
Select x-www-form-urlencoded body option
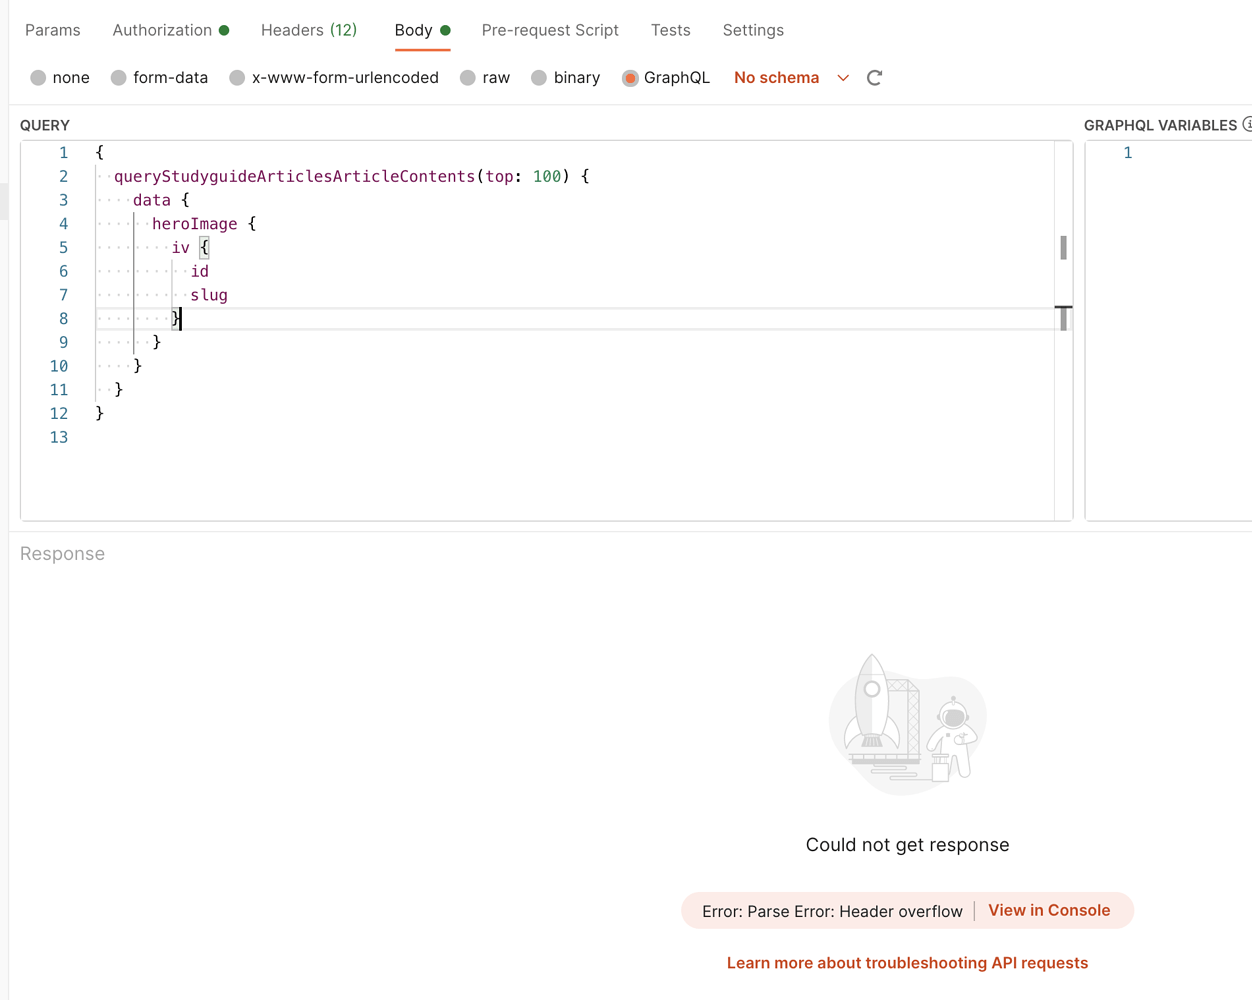click(334, 77)
